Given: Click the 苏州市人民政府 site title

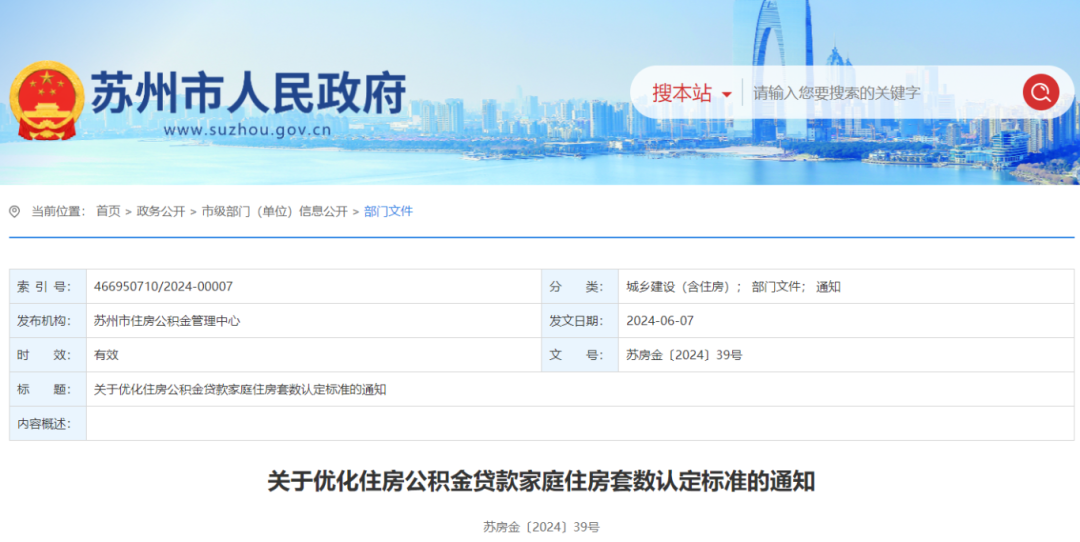Looking at the screenshot, I should pyautogui.click(x=248, y=94).
